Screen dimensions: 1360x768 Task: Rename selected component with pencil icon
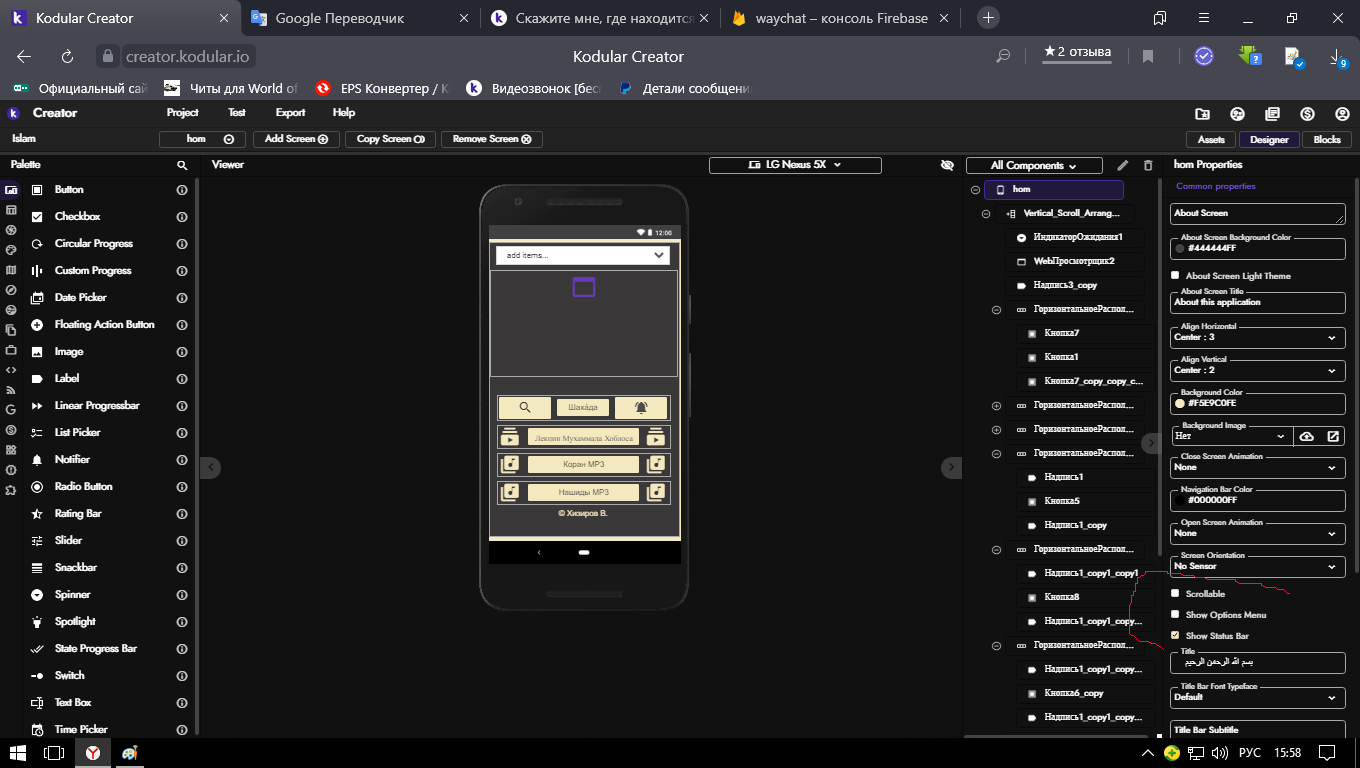[x=1122, y=165]
